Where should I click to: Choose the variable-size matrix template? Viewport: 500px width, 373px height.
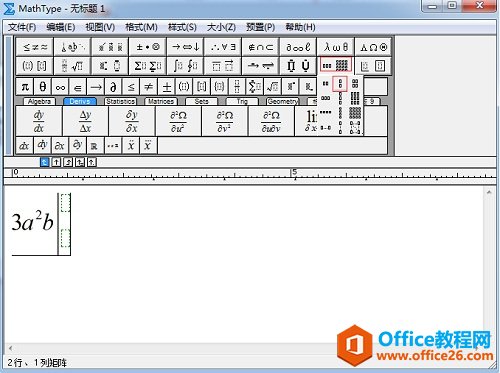[x=355, y=128]
